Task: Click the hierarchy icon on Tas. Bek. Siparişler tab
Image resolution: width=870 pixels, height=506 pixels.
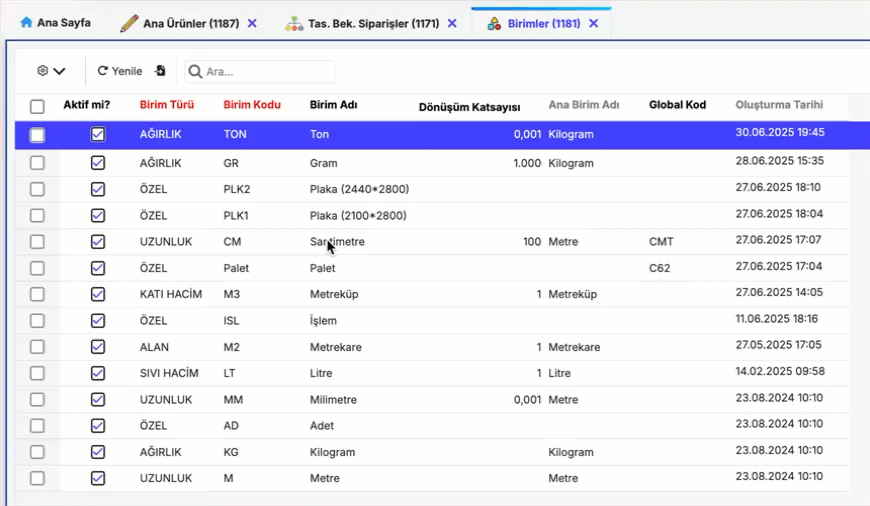Action: pyautogui.click(x=293, y=23)
